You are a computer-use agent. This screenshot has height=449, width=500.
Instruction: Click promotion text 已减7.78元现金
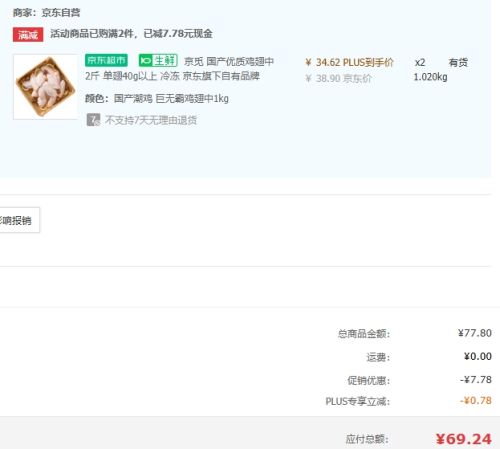click(178, 34)
